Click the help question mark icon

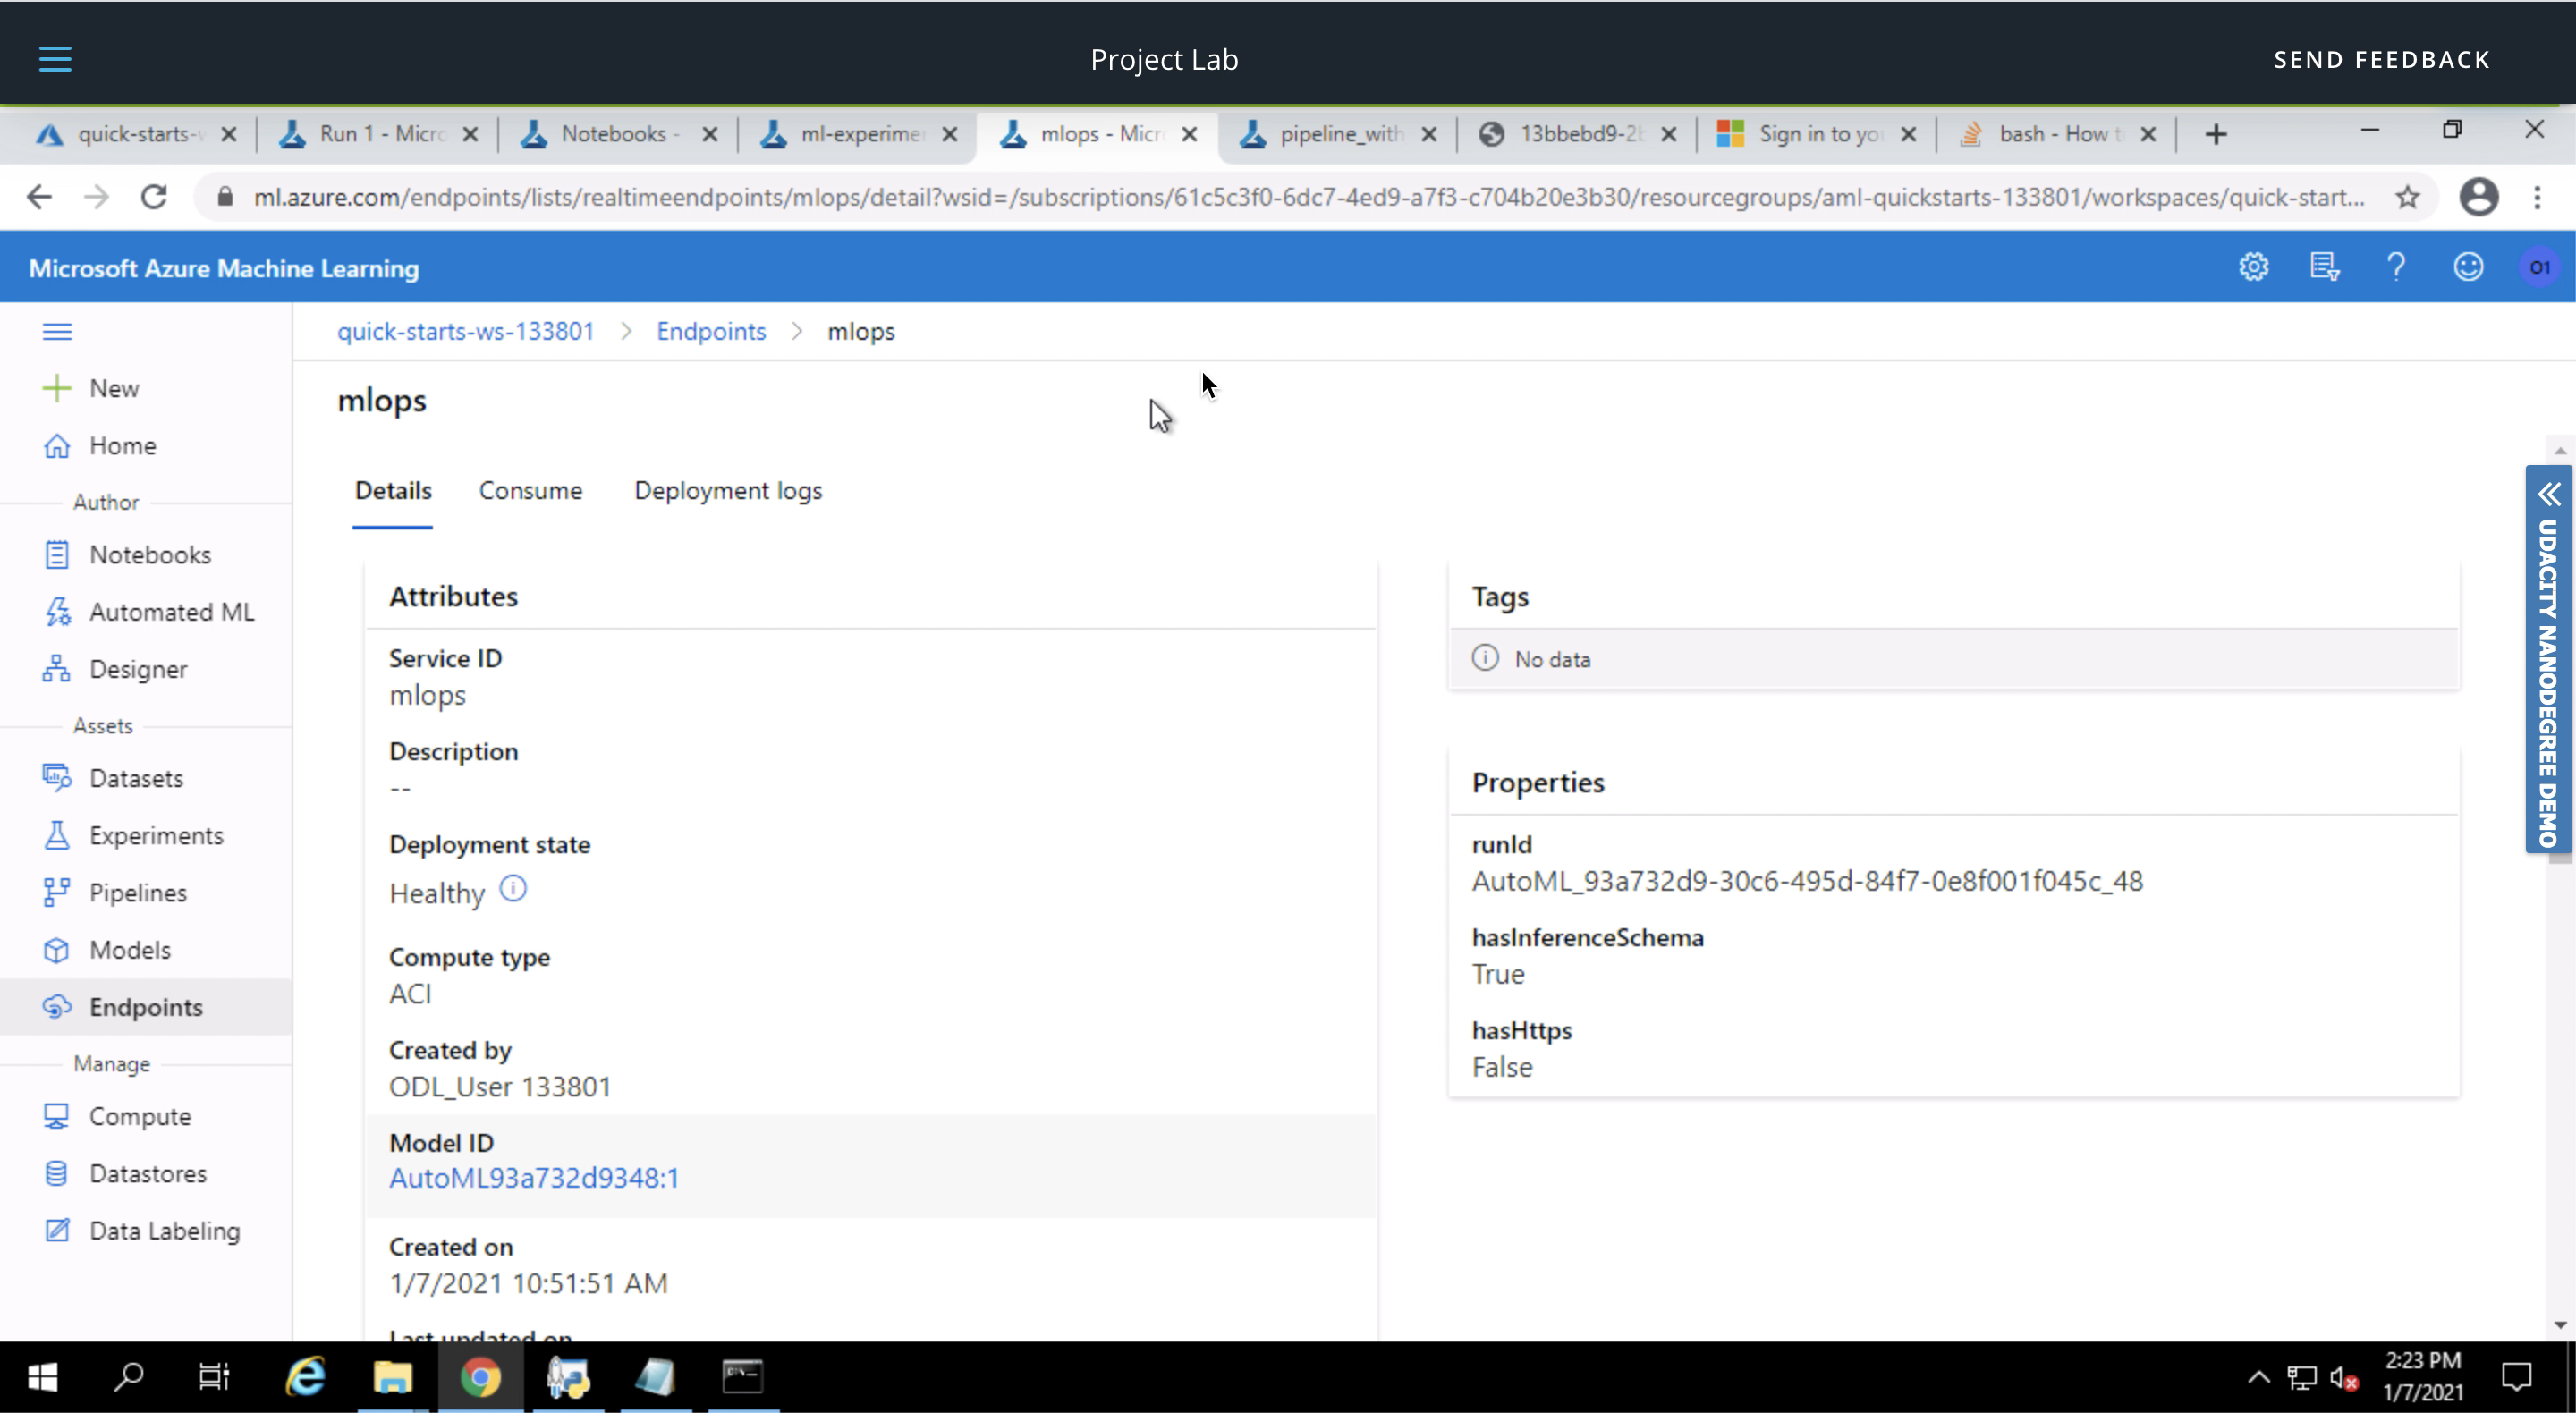pos(2396,267)
